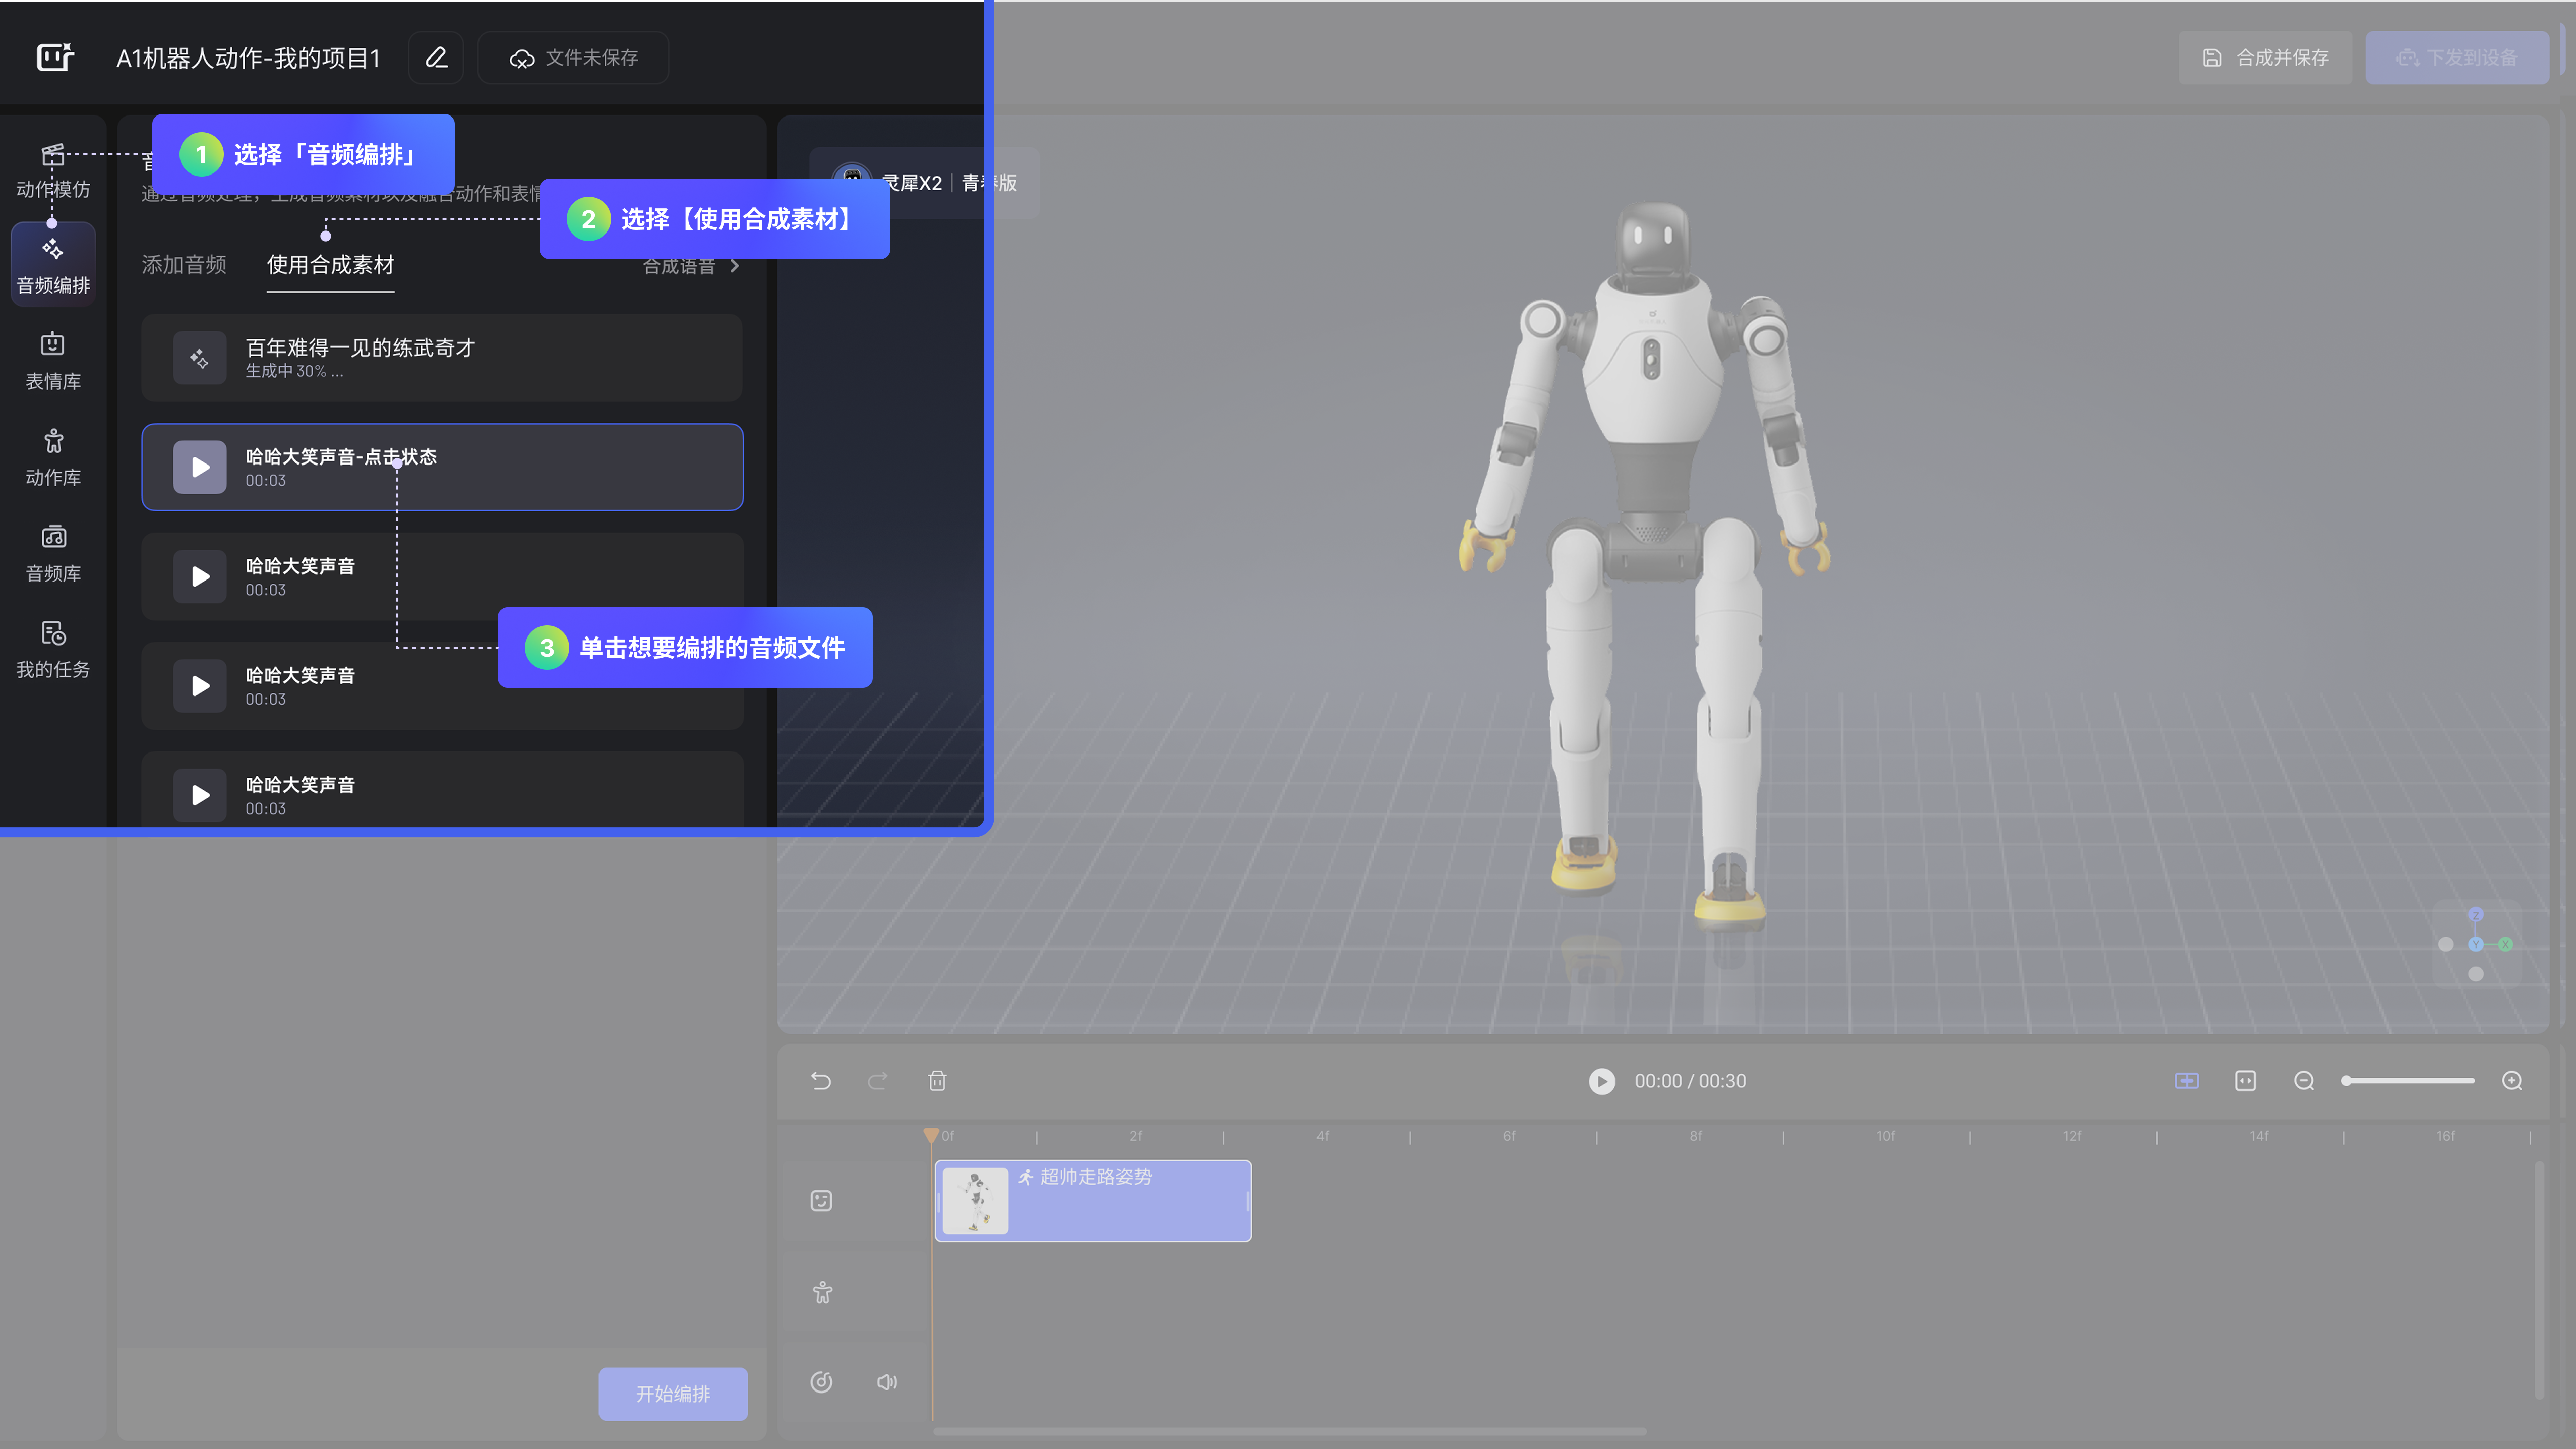This screenshot has height=1449, width=2576.
Task: Toggle the expression track icon
Action: 821,1201
